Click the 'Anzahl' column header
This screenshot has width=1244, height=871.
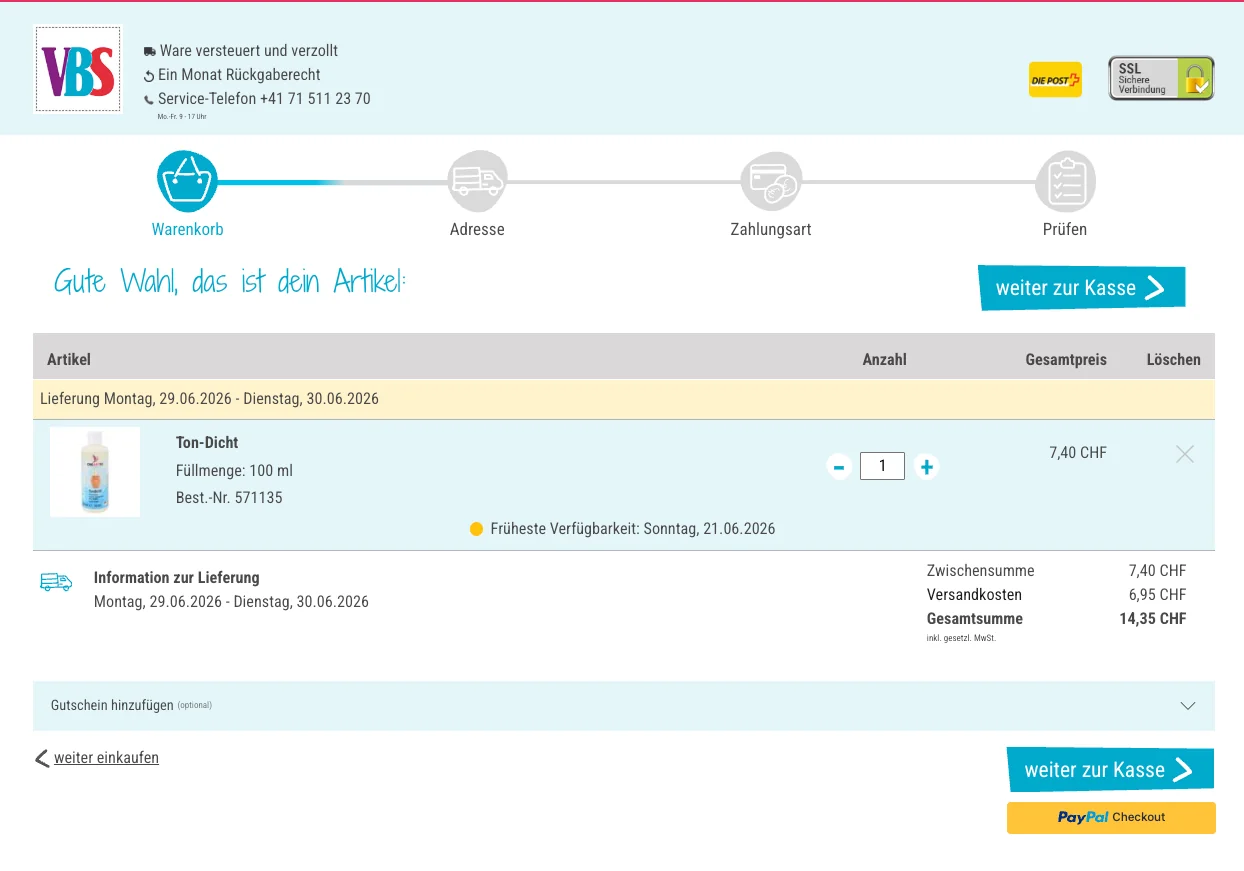[885, 359]
